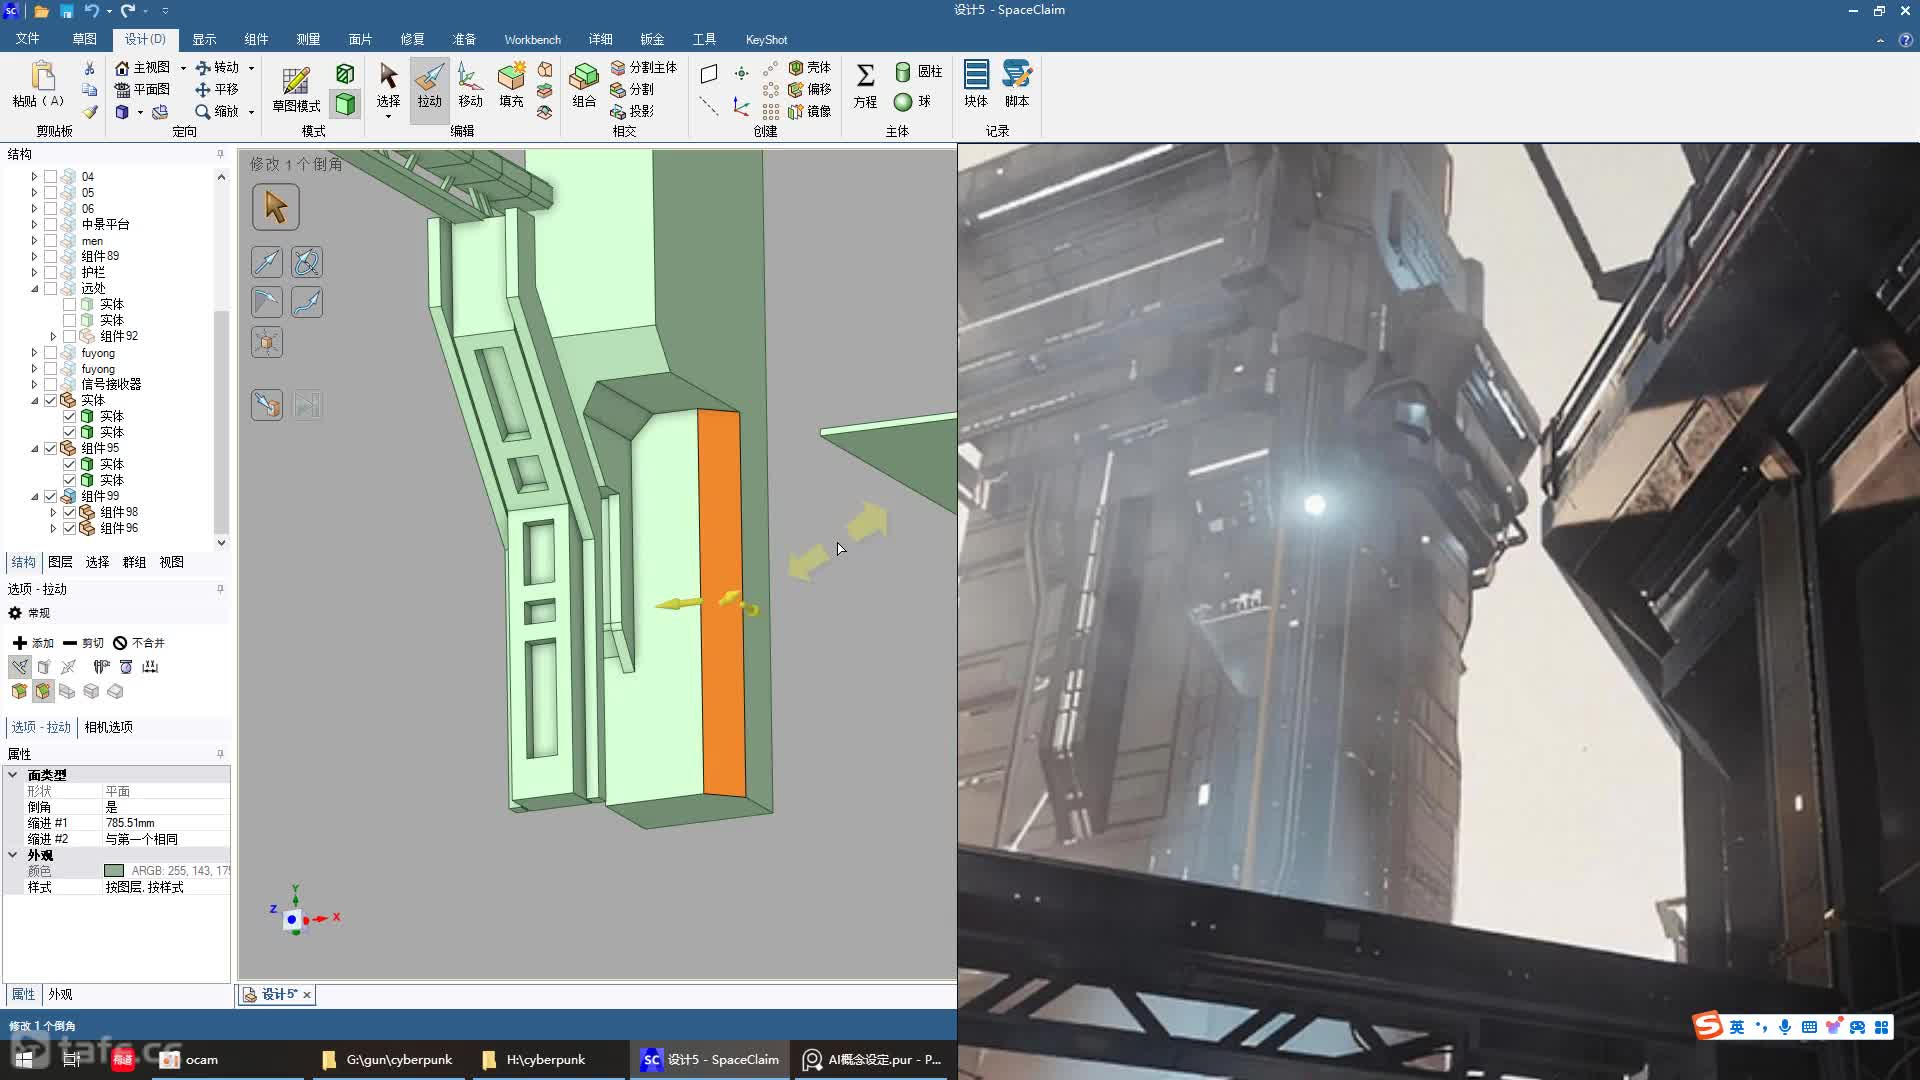
Task: Open the 块体 blocks recording
Action: pyautogui.click(x=976, y=86)
